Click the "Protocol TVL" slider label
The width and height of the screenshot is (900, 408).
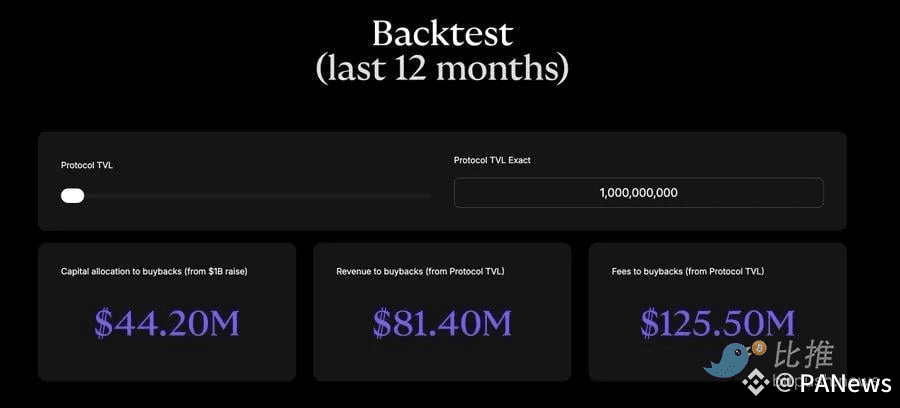pyautogui.click(x=87, y=165)
